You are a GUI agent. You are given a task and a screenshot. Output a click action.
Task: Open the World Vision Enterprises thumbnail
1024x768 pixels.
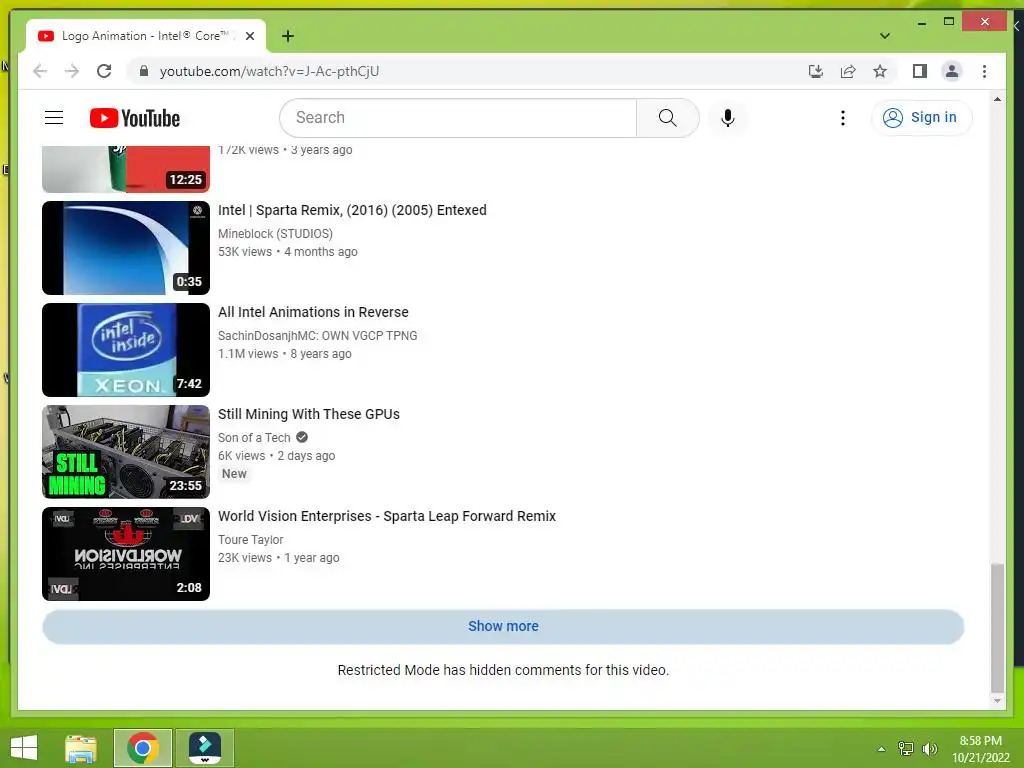(x=126, y=553)
